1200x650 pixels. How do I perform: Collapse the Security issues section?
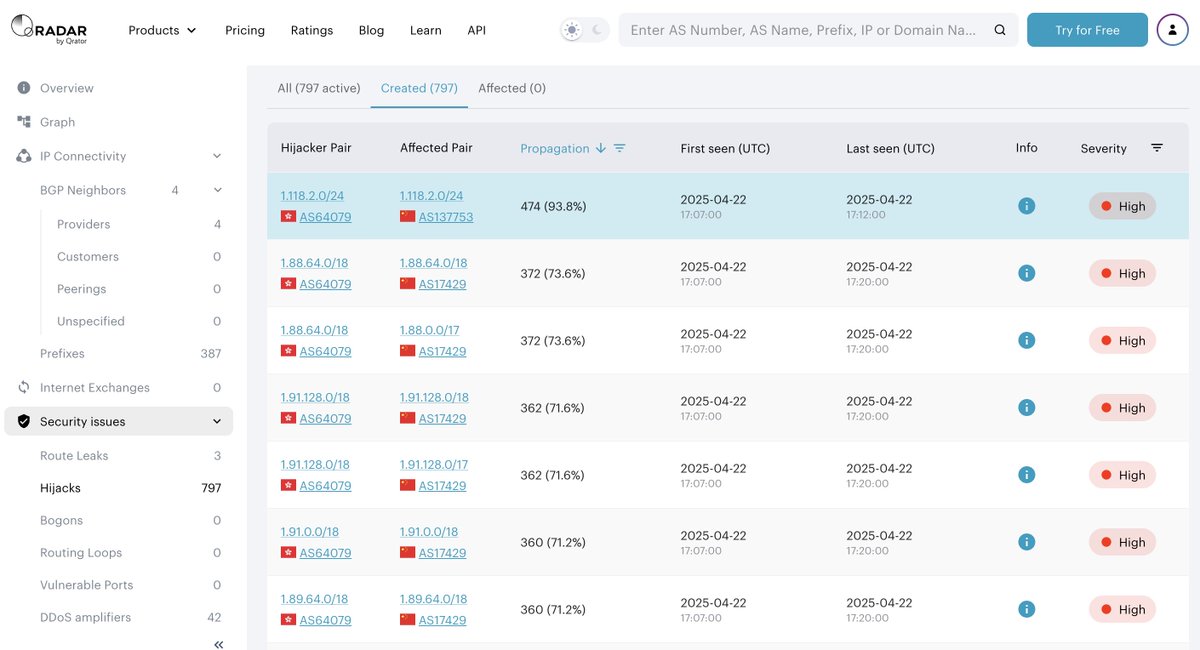[216, 421]
